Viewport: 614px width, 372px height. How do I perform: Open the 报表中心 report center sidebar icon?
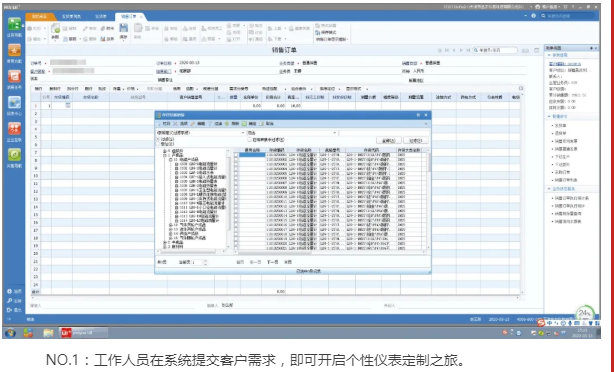tap(14, 103)
